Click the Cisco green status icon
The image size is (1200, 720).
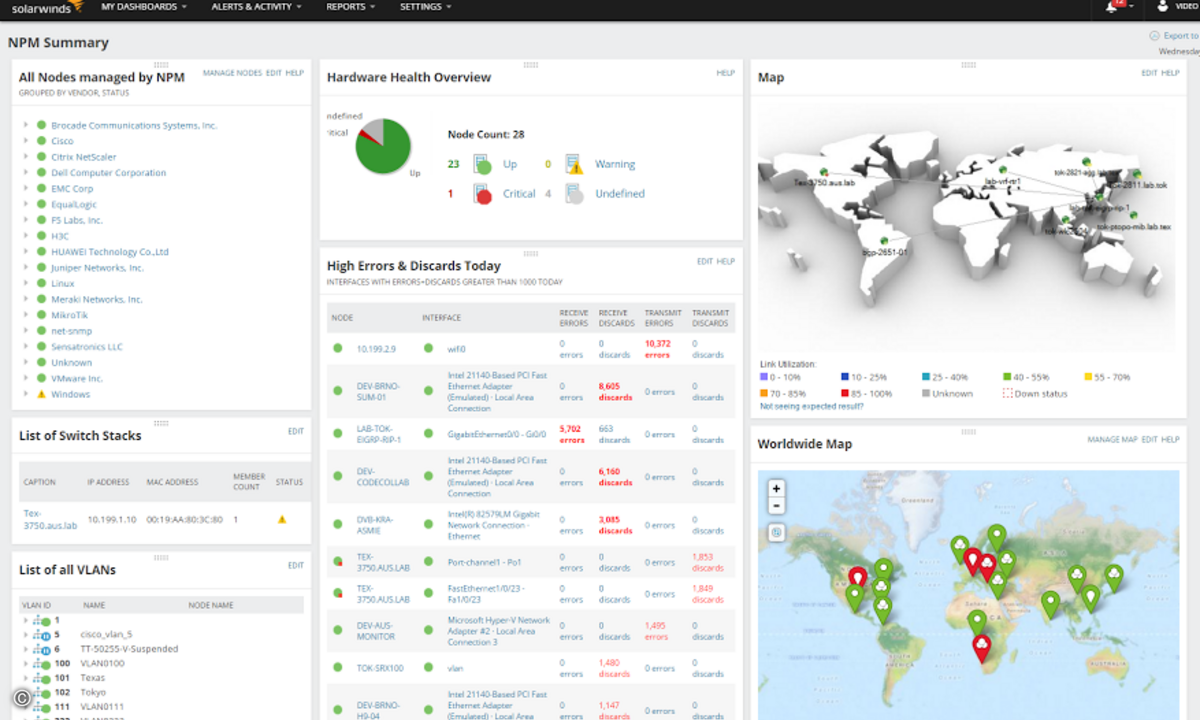[42, 141]
